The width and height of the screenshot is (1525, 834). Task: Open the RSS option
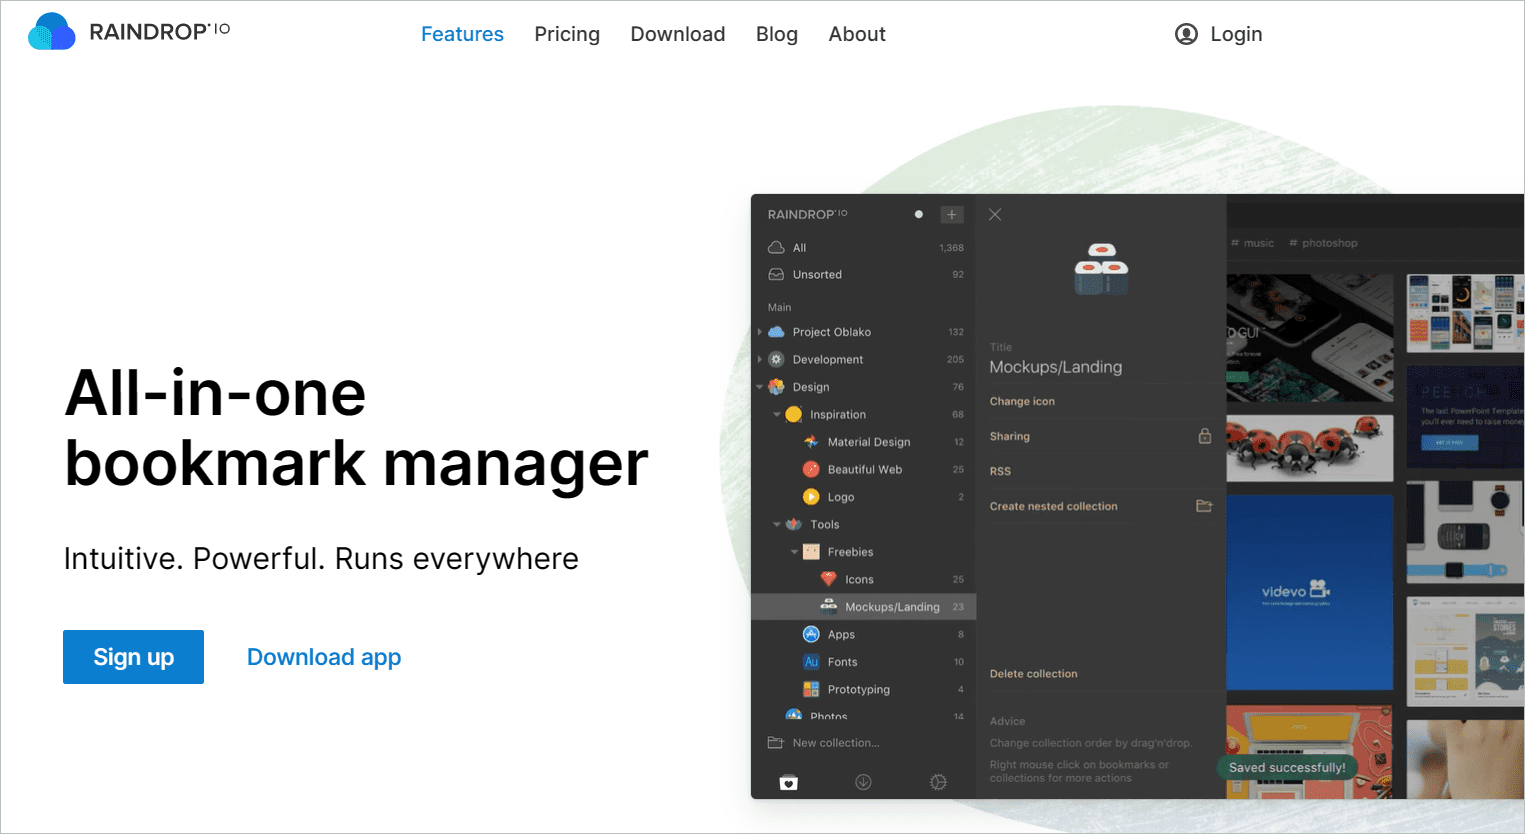[x=1000, y=471]
